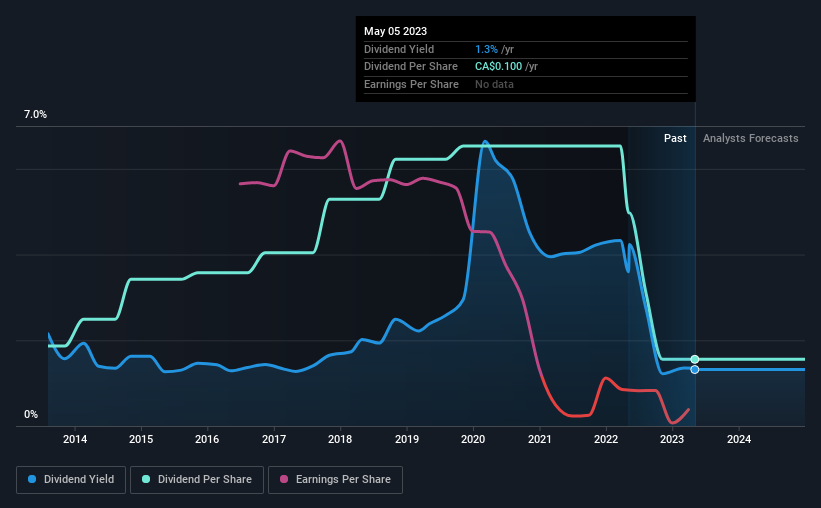This screenshot has width=821, height=508.
Task: Click the CA$0.100 dividend per share value
Action: click(498, 67)
